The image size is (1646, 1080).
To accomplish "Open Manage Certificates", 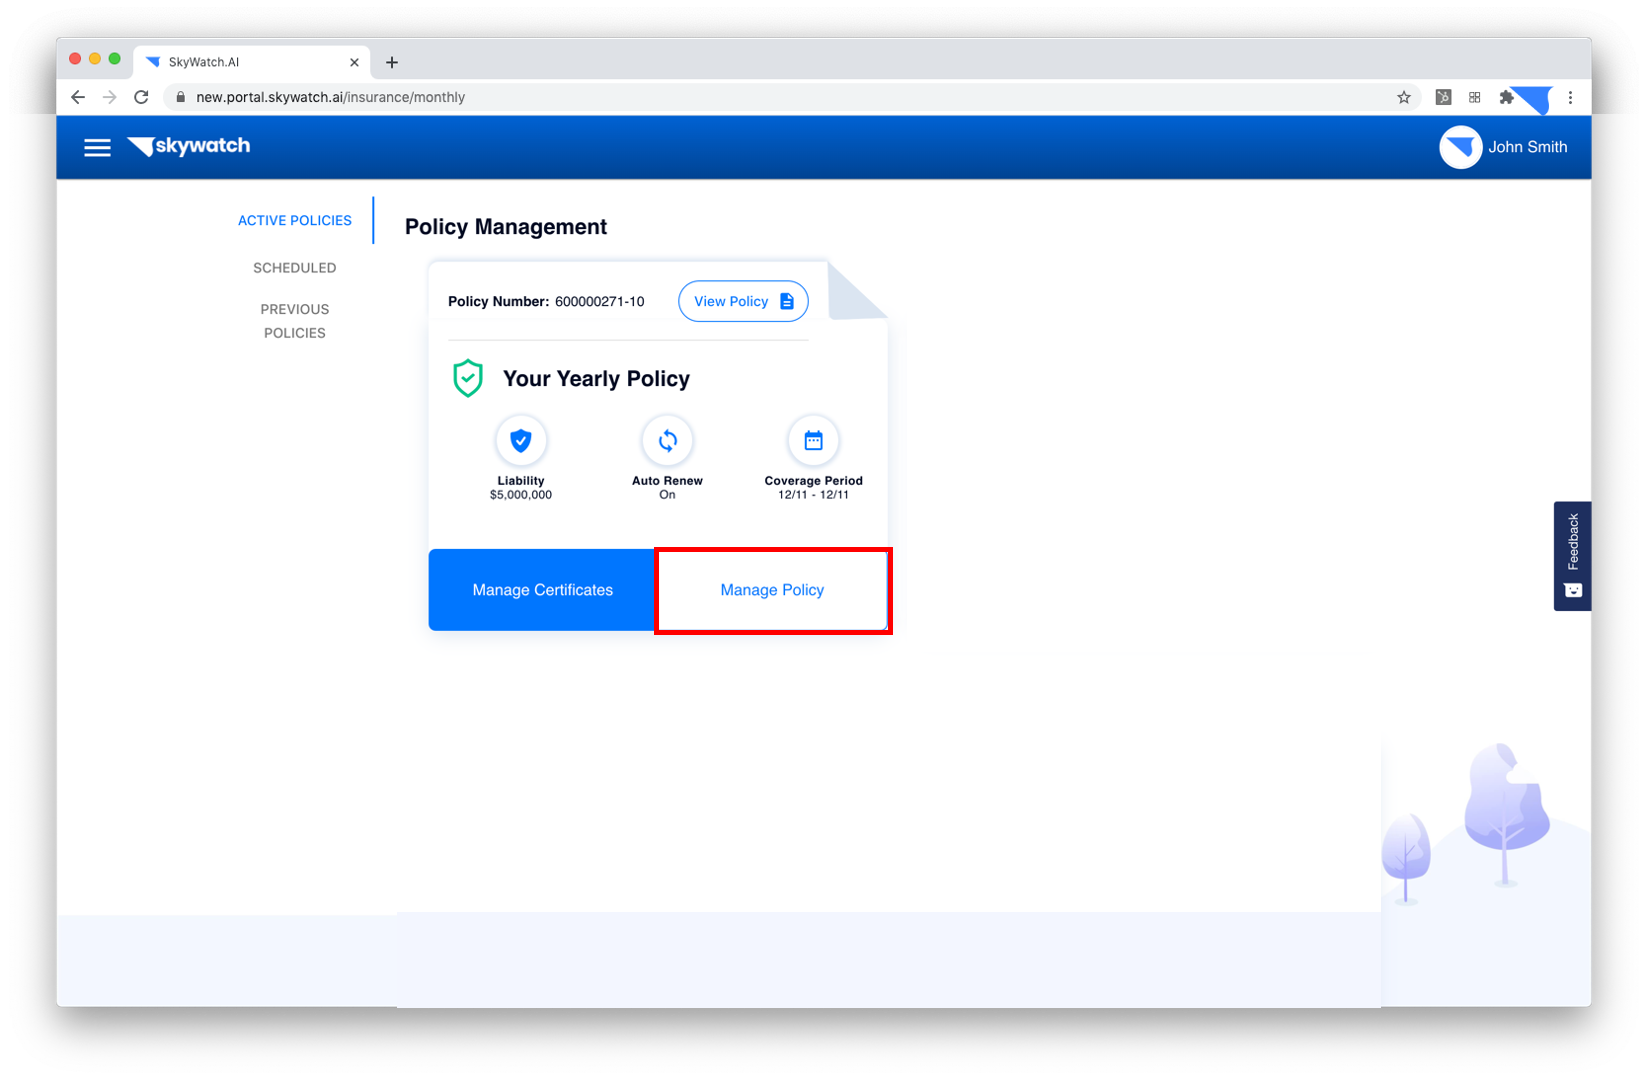I will [542, 590].
